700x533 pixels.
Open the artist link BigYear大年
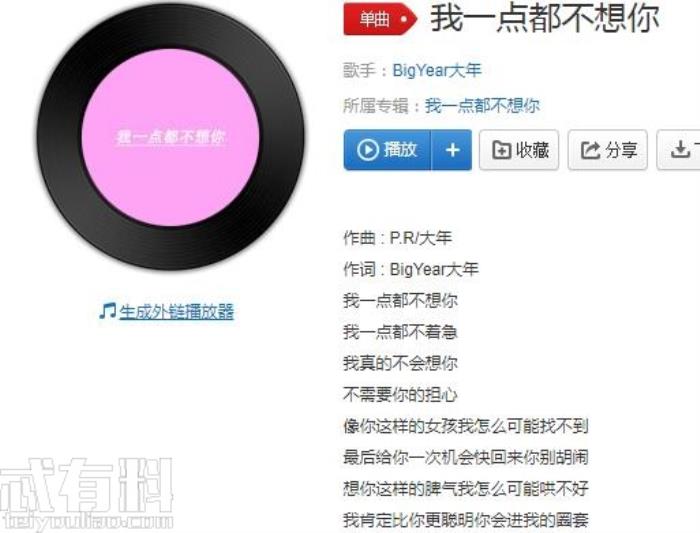pos(437,71)
